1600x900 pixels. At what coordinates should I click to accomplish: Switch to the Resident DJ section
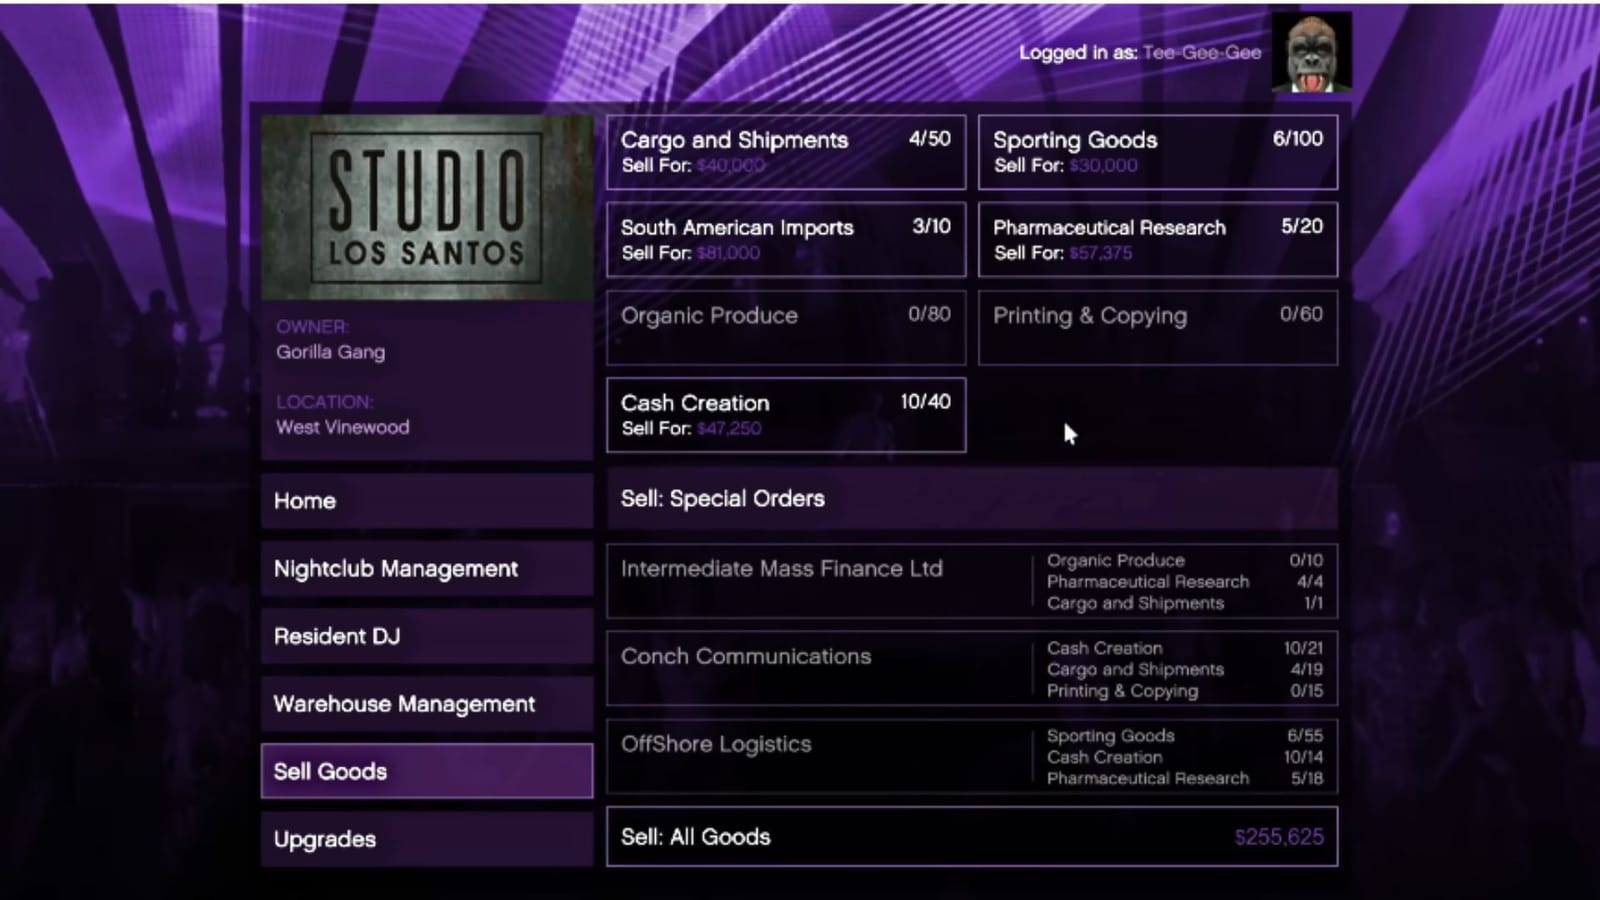click(x=427, y=636)
